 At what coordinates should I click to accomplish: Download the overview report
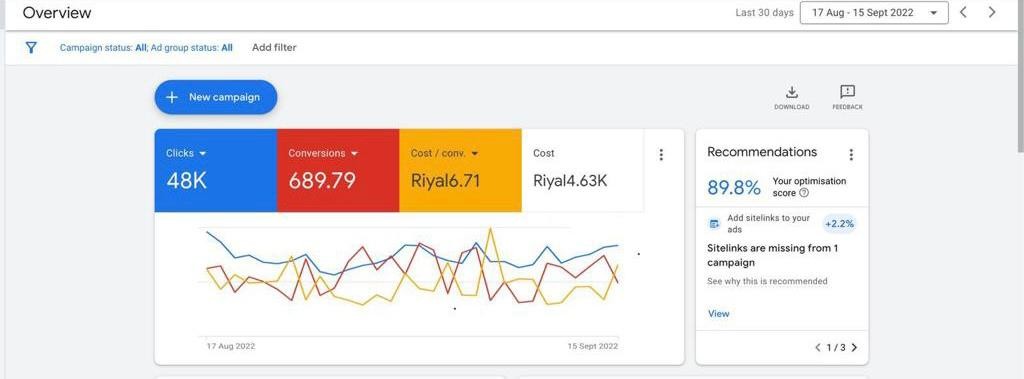click(x=792, y=97)
